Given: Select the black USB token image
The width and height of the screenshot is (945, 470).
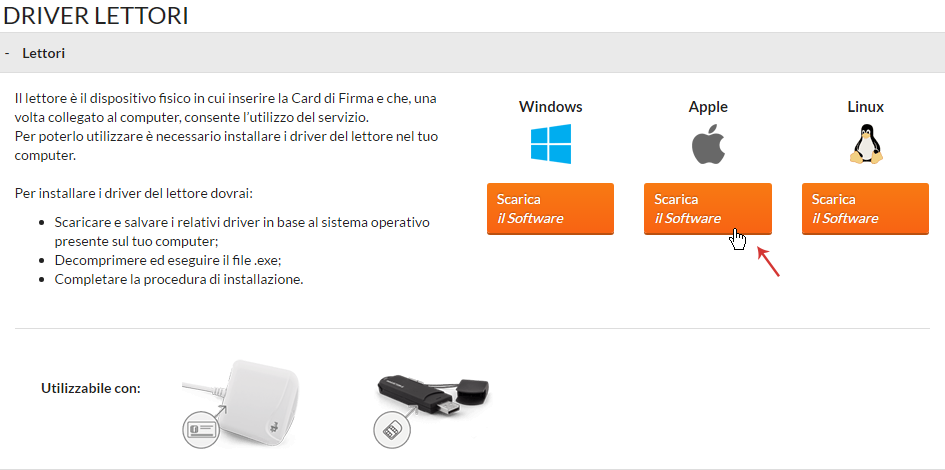Looking at the screenshot, I should [432, 404].
